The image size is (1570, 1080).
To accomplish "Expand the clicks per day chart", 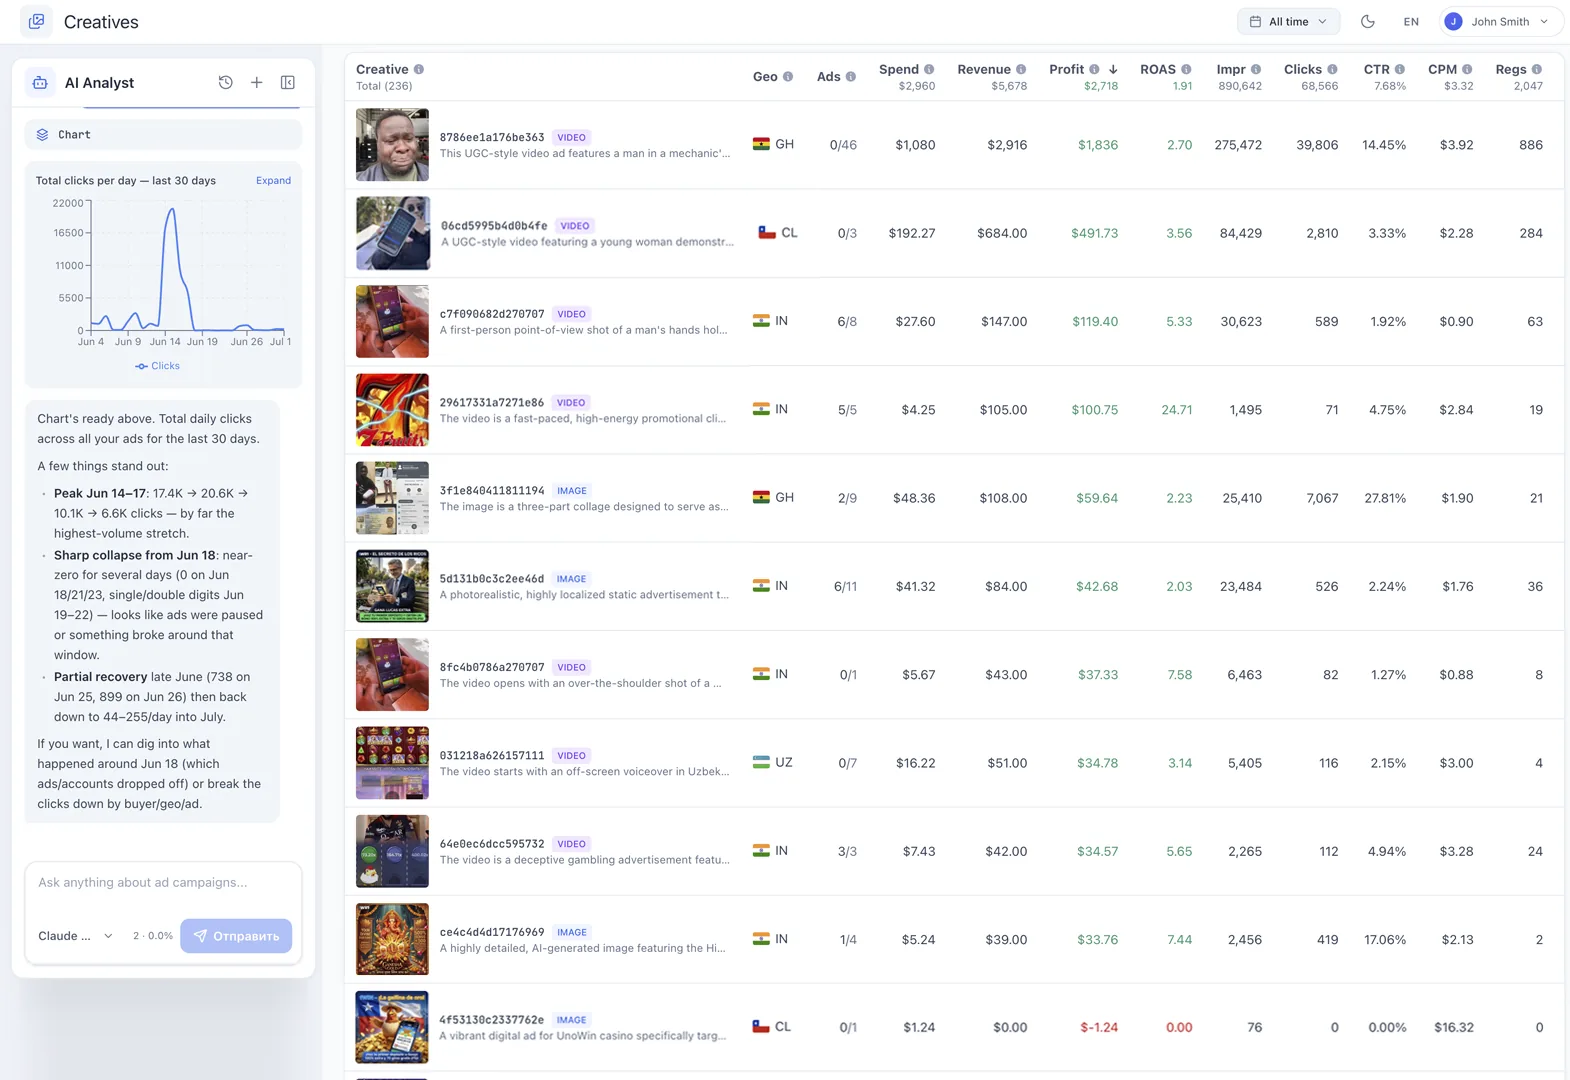I will click(x=273, y=180).
